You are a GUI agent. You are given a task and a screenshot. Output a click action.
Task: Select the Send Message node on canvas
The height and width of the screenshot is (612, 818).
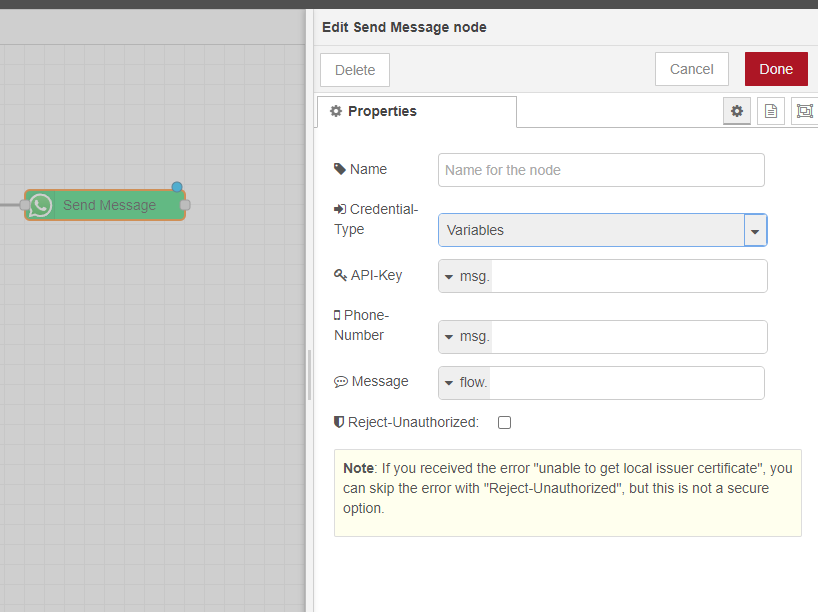[x=109, y=205]
